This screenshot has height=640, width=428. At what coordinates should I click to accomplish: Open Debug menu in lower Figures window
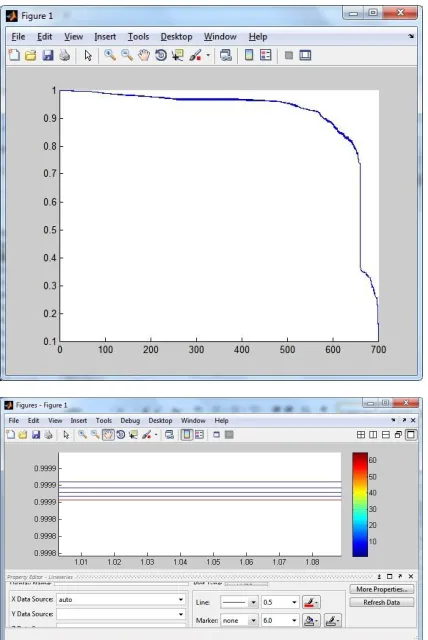pyautogui.click(x=130, y=420)
